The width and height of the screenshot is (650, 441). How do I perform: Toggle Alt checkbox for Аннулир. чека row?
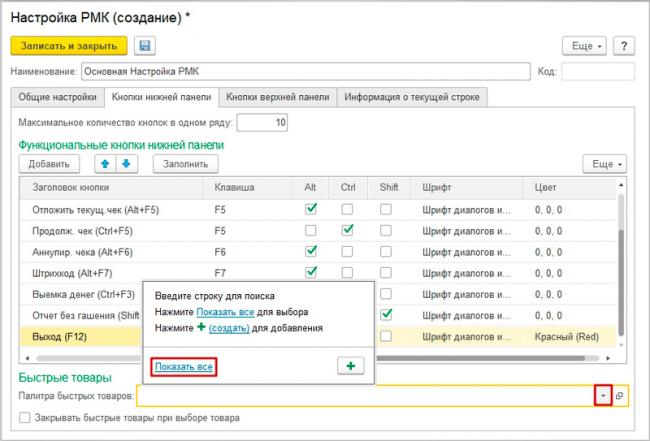point(310,251)
